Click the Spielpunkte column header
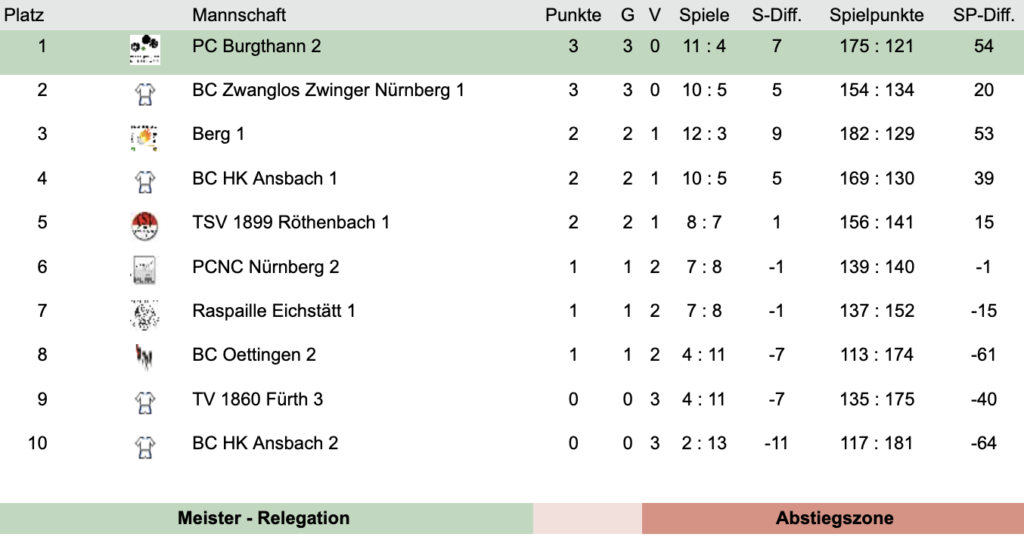This screenshot has height=537, width=1024. tap(877, 15)
